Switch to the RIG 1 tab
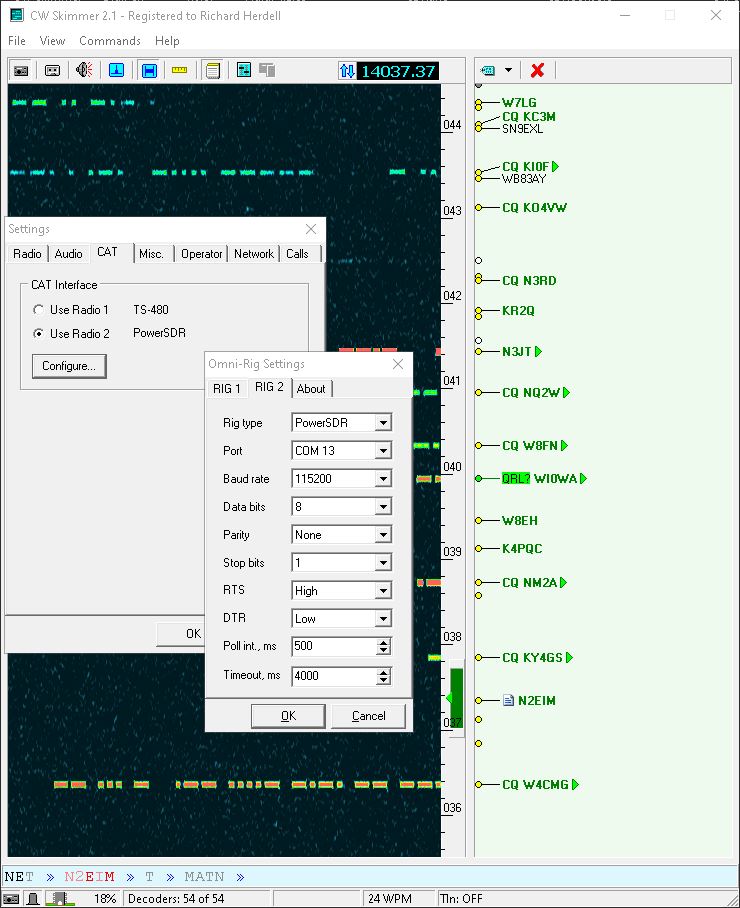 pos(226,389)
